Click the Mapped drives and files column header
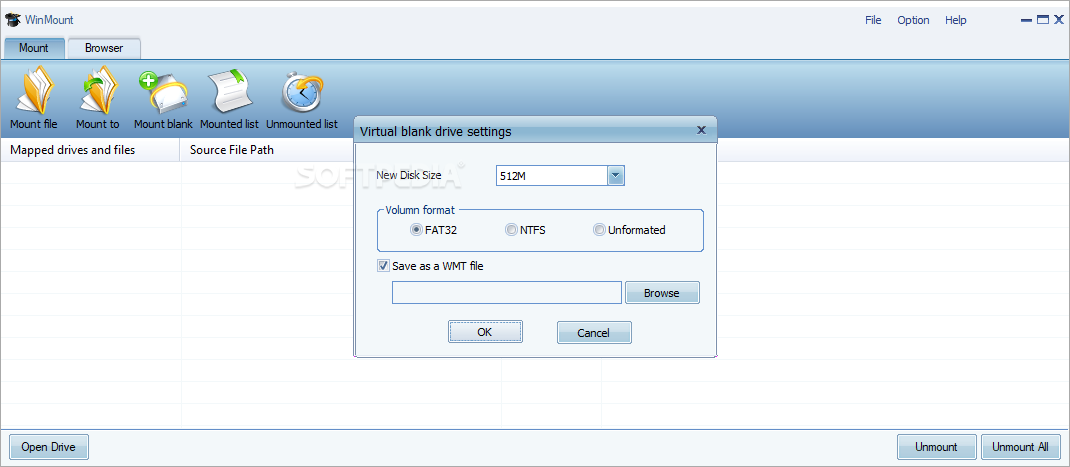This screenshot has height=467, width=1070. pos(91,150)
